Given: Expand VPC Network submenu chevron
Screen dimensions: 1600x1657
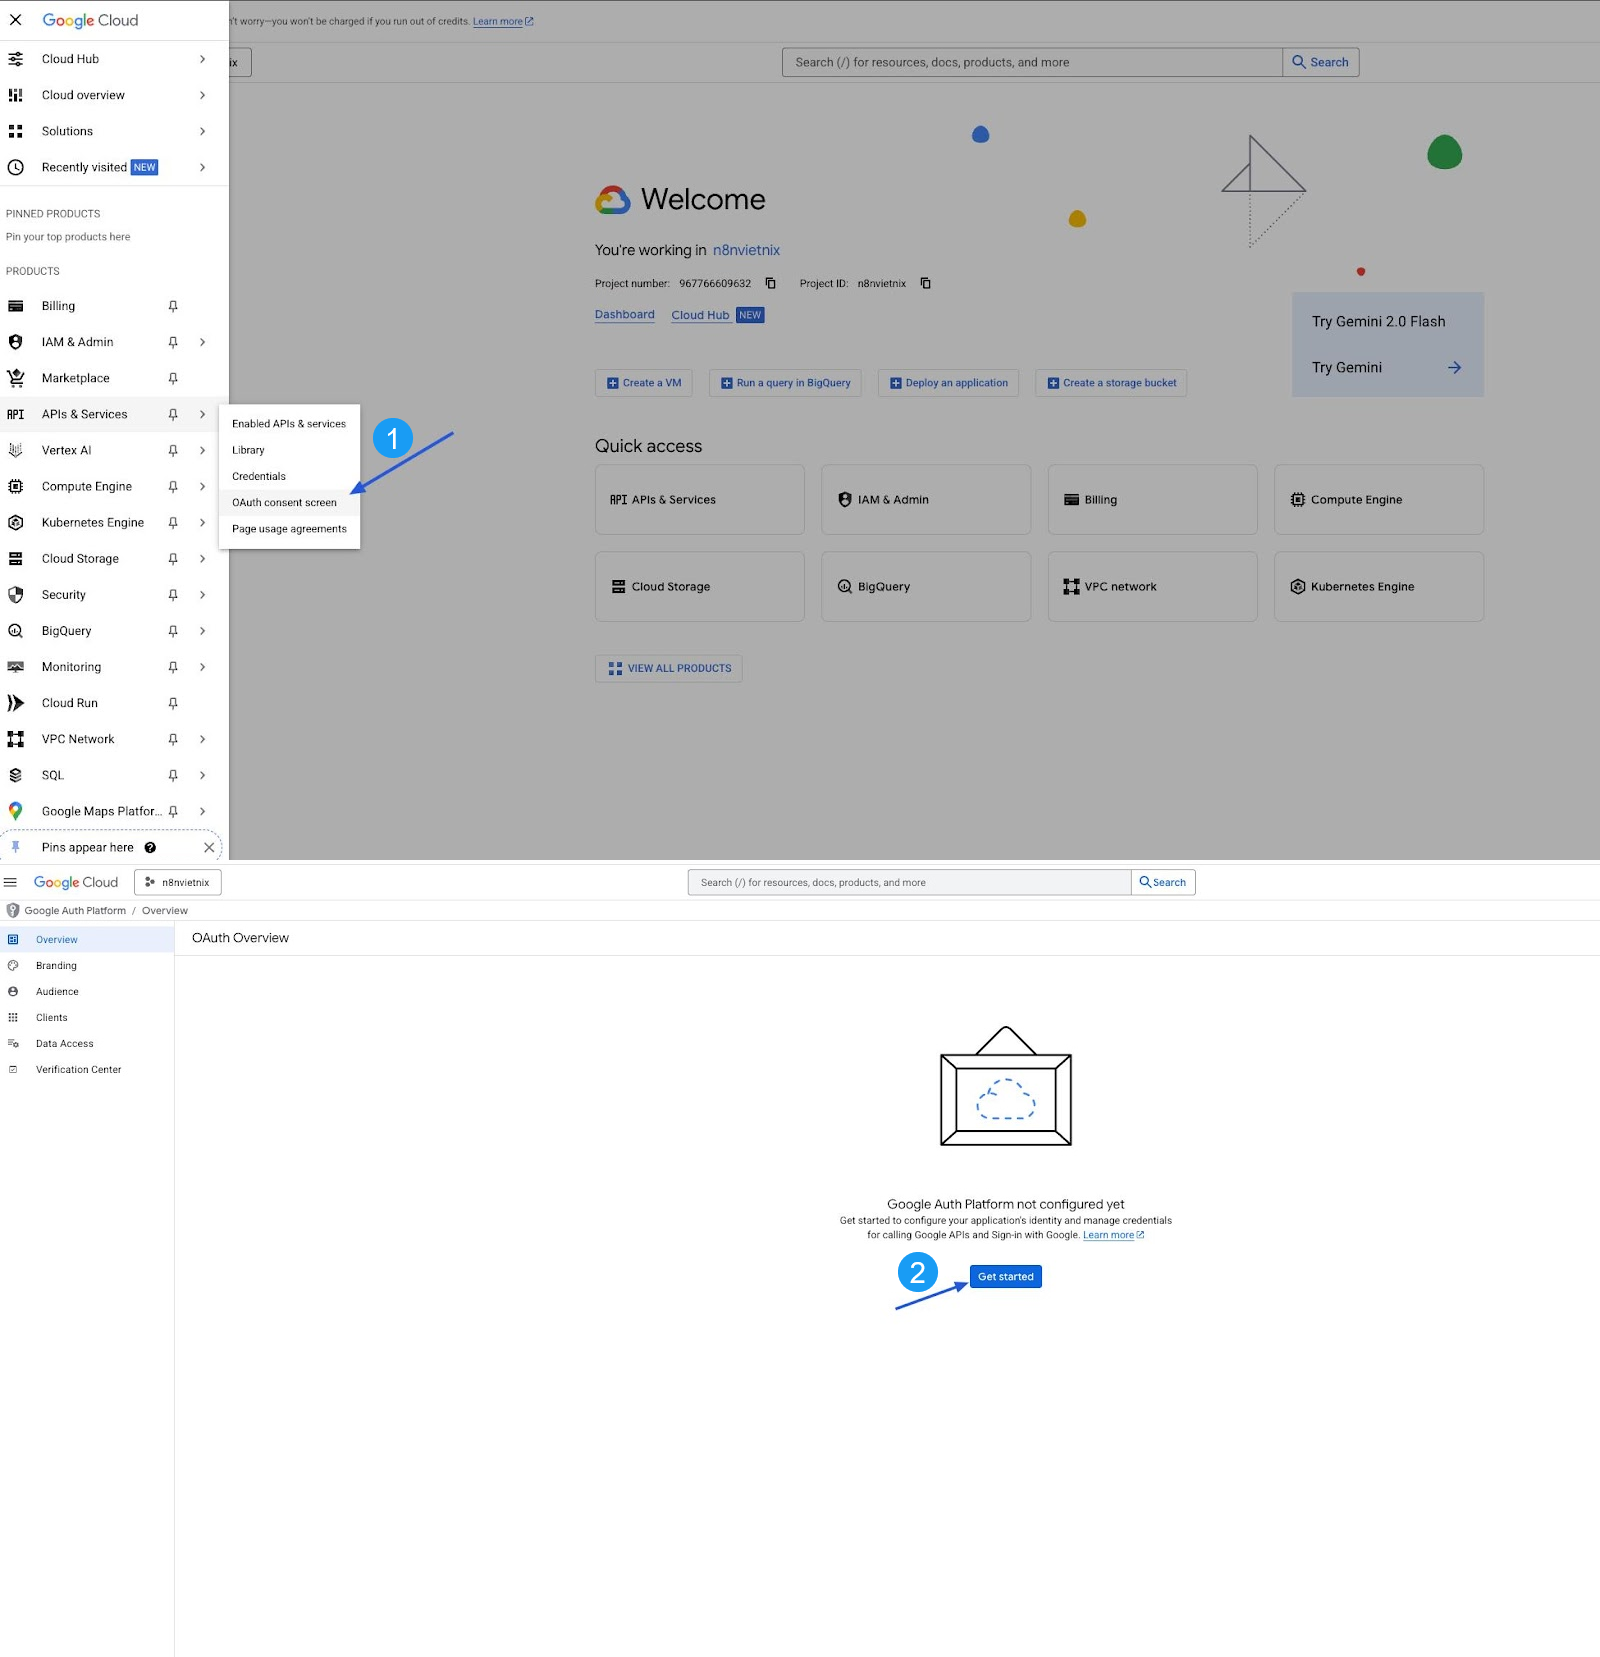Looking at the screenshot, I should point(202,739).
